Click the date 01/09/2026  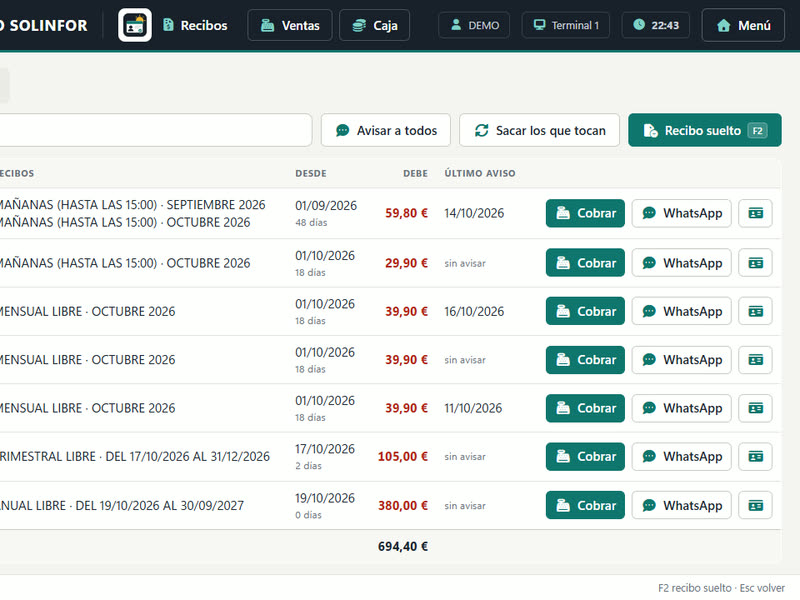[x=326, y=206]
